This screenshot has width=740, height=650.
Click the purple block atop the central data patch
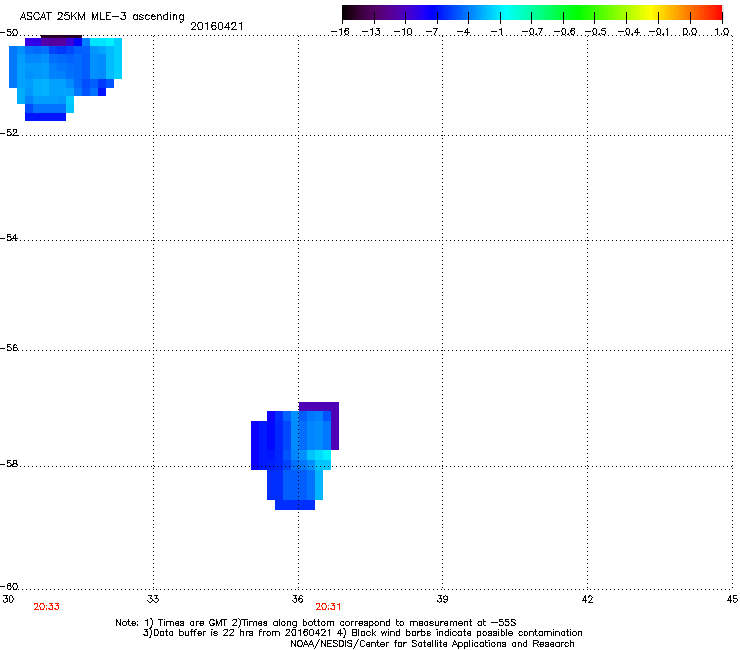pos(319,406)
